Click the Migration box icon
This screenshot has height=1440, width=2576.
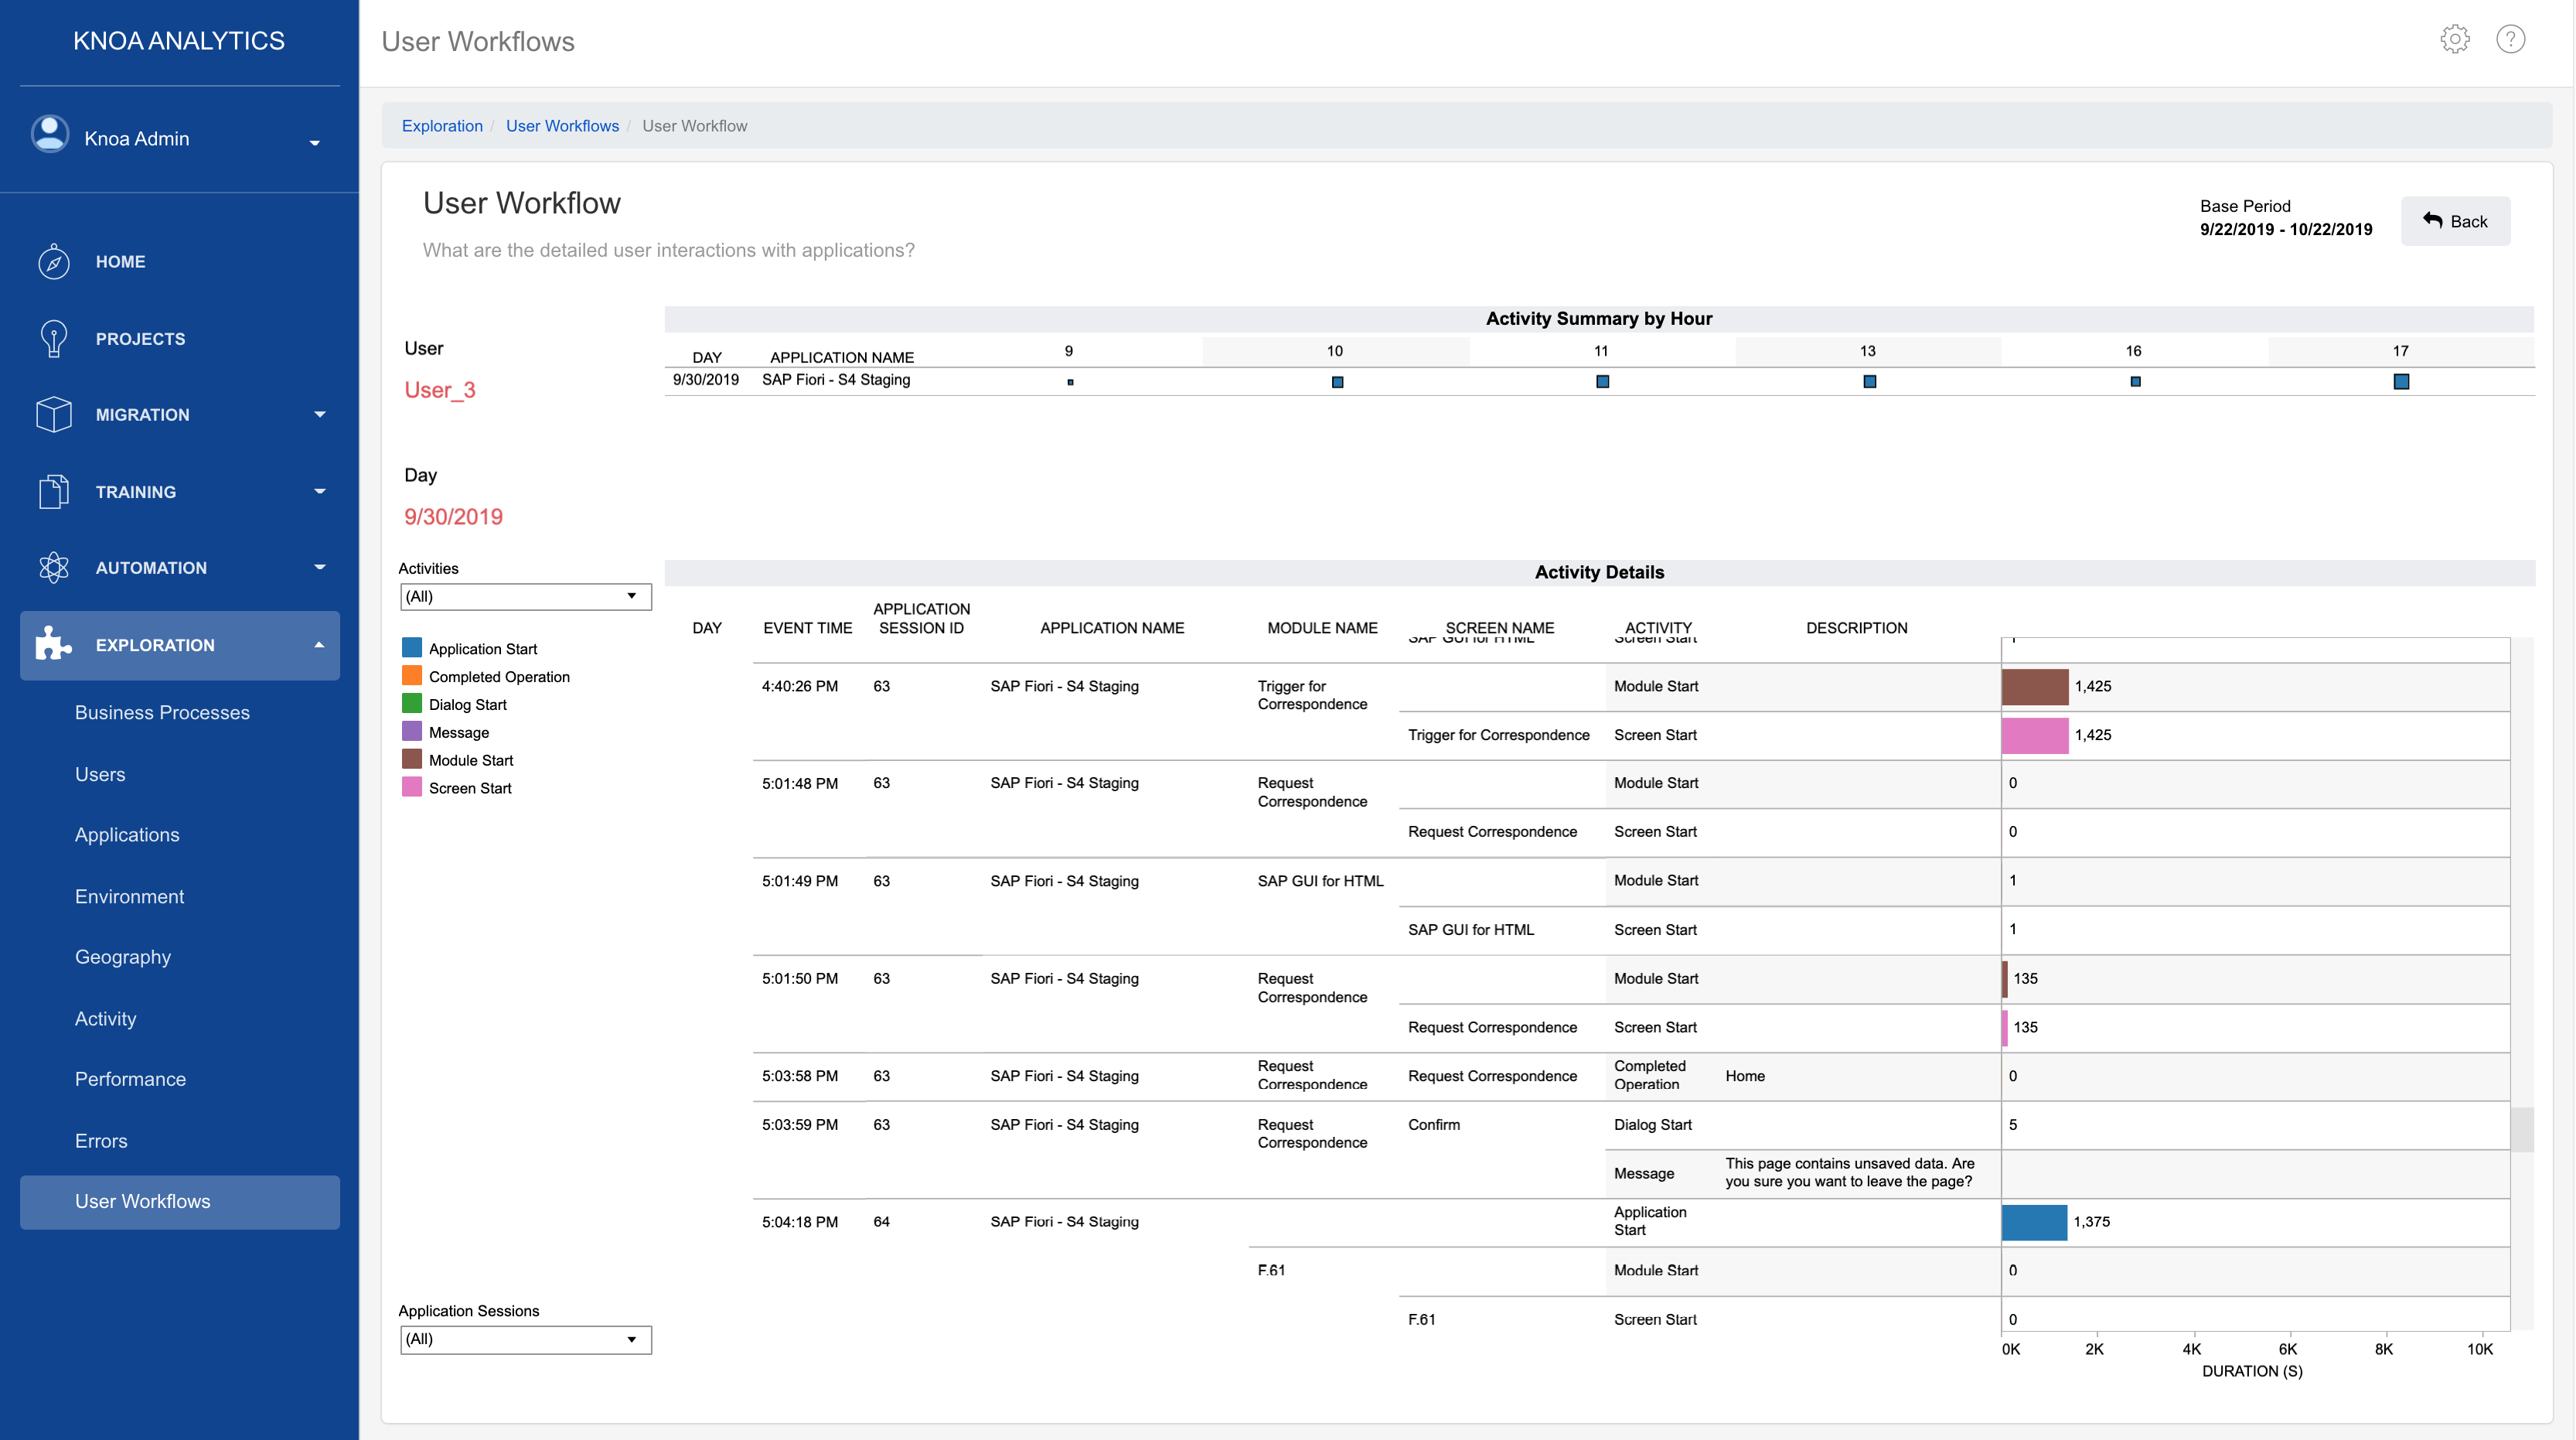54,414
